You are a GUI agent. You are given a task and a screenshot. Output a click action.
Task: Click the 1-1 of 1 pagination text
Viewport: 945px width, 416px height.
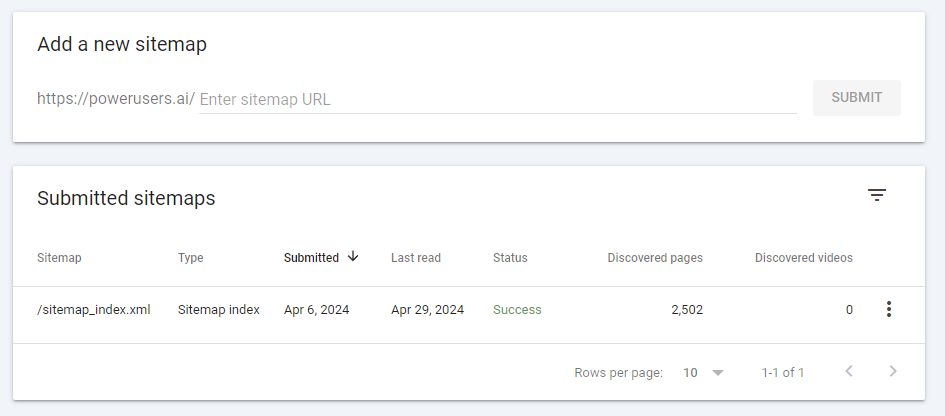tap(783, 373)
